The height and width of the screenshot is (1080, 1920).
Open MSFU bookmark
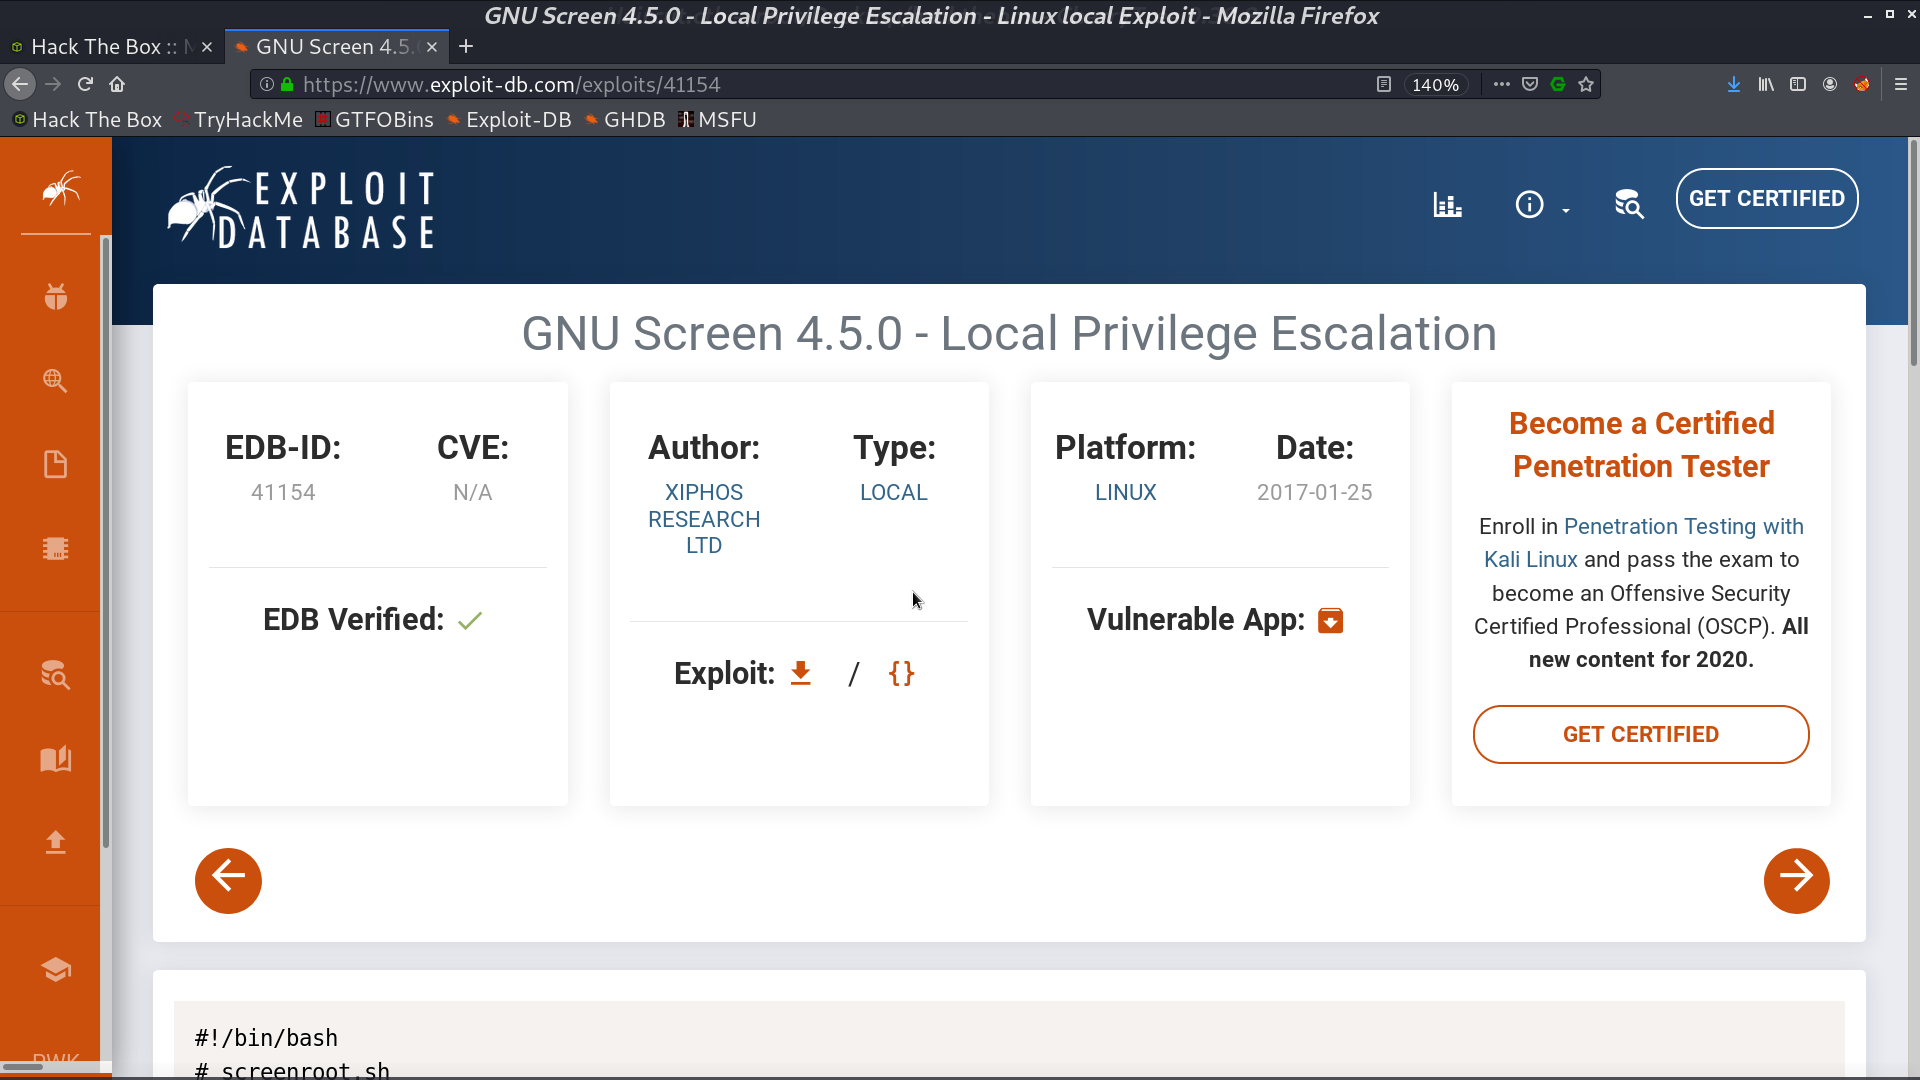click(x=717, y=120)
